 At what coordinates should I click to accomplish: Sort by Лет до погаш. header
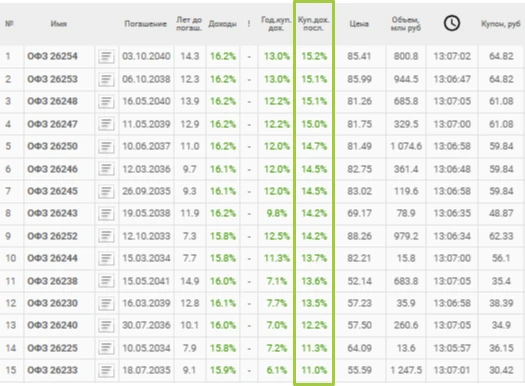[189, 24]
